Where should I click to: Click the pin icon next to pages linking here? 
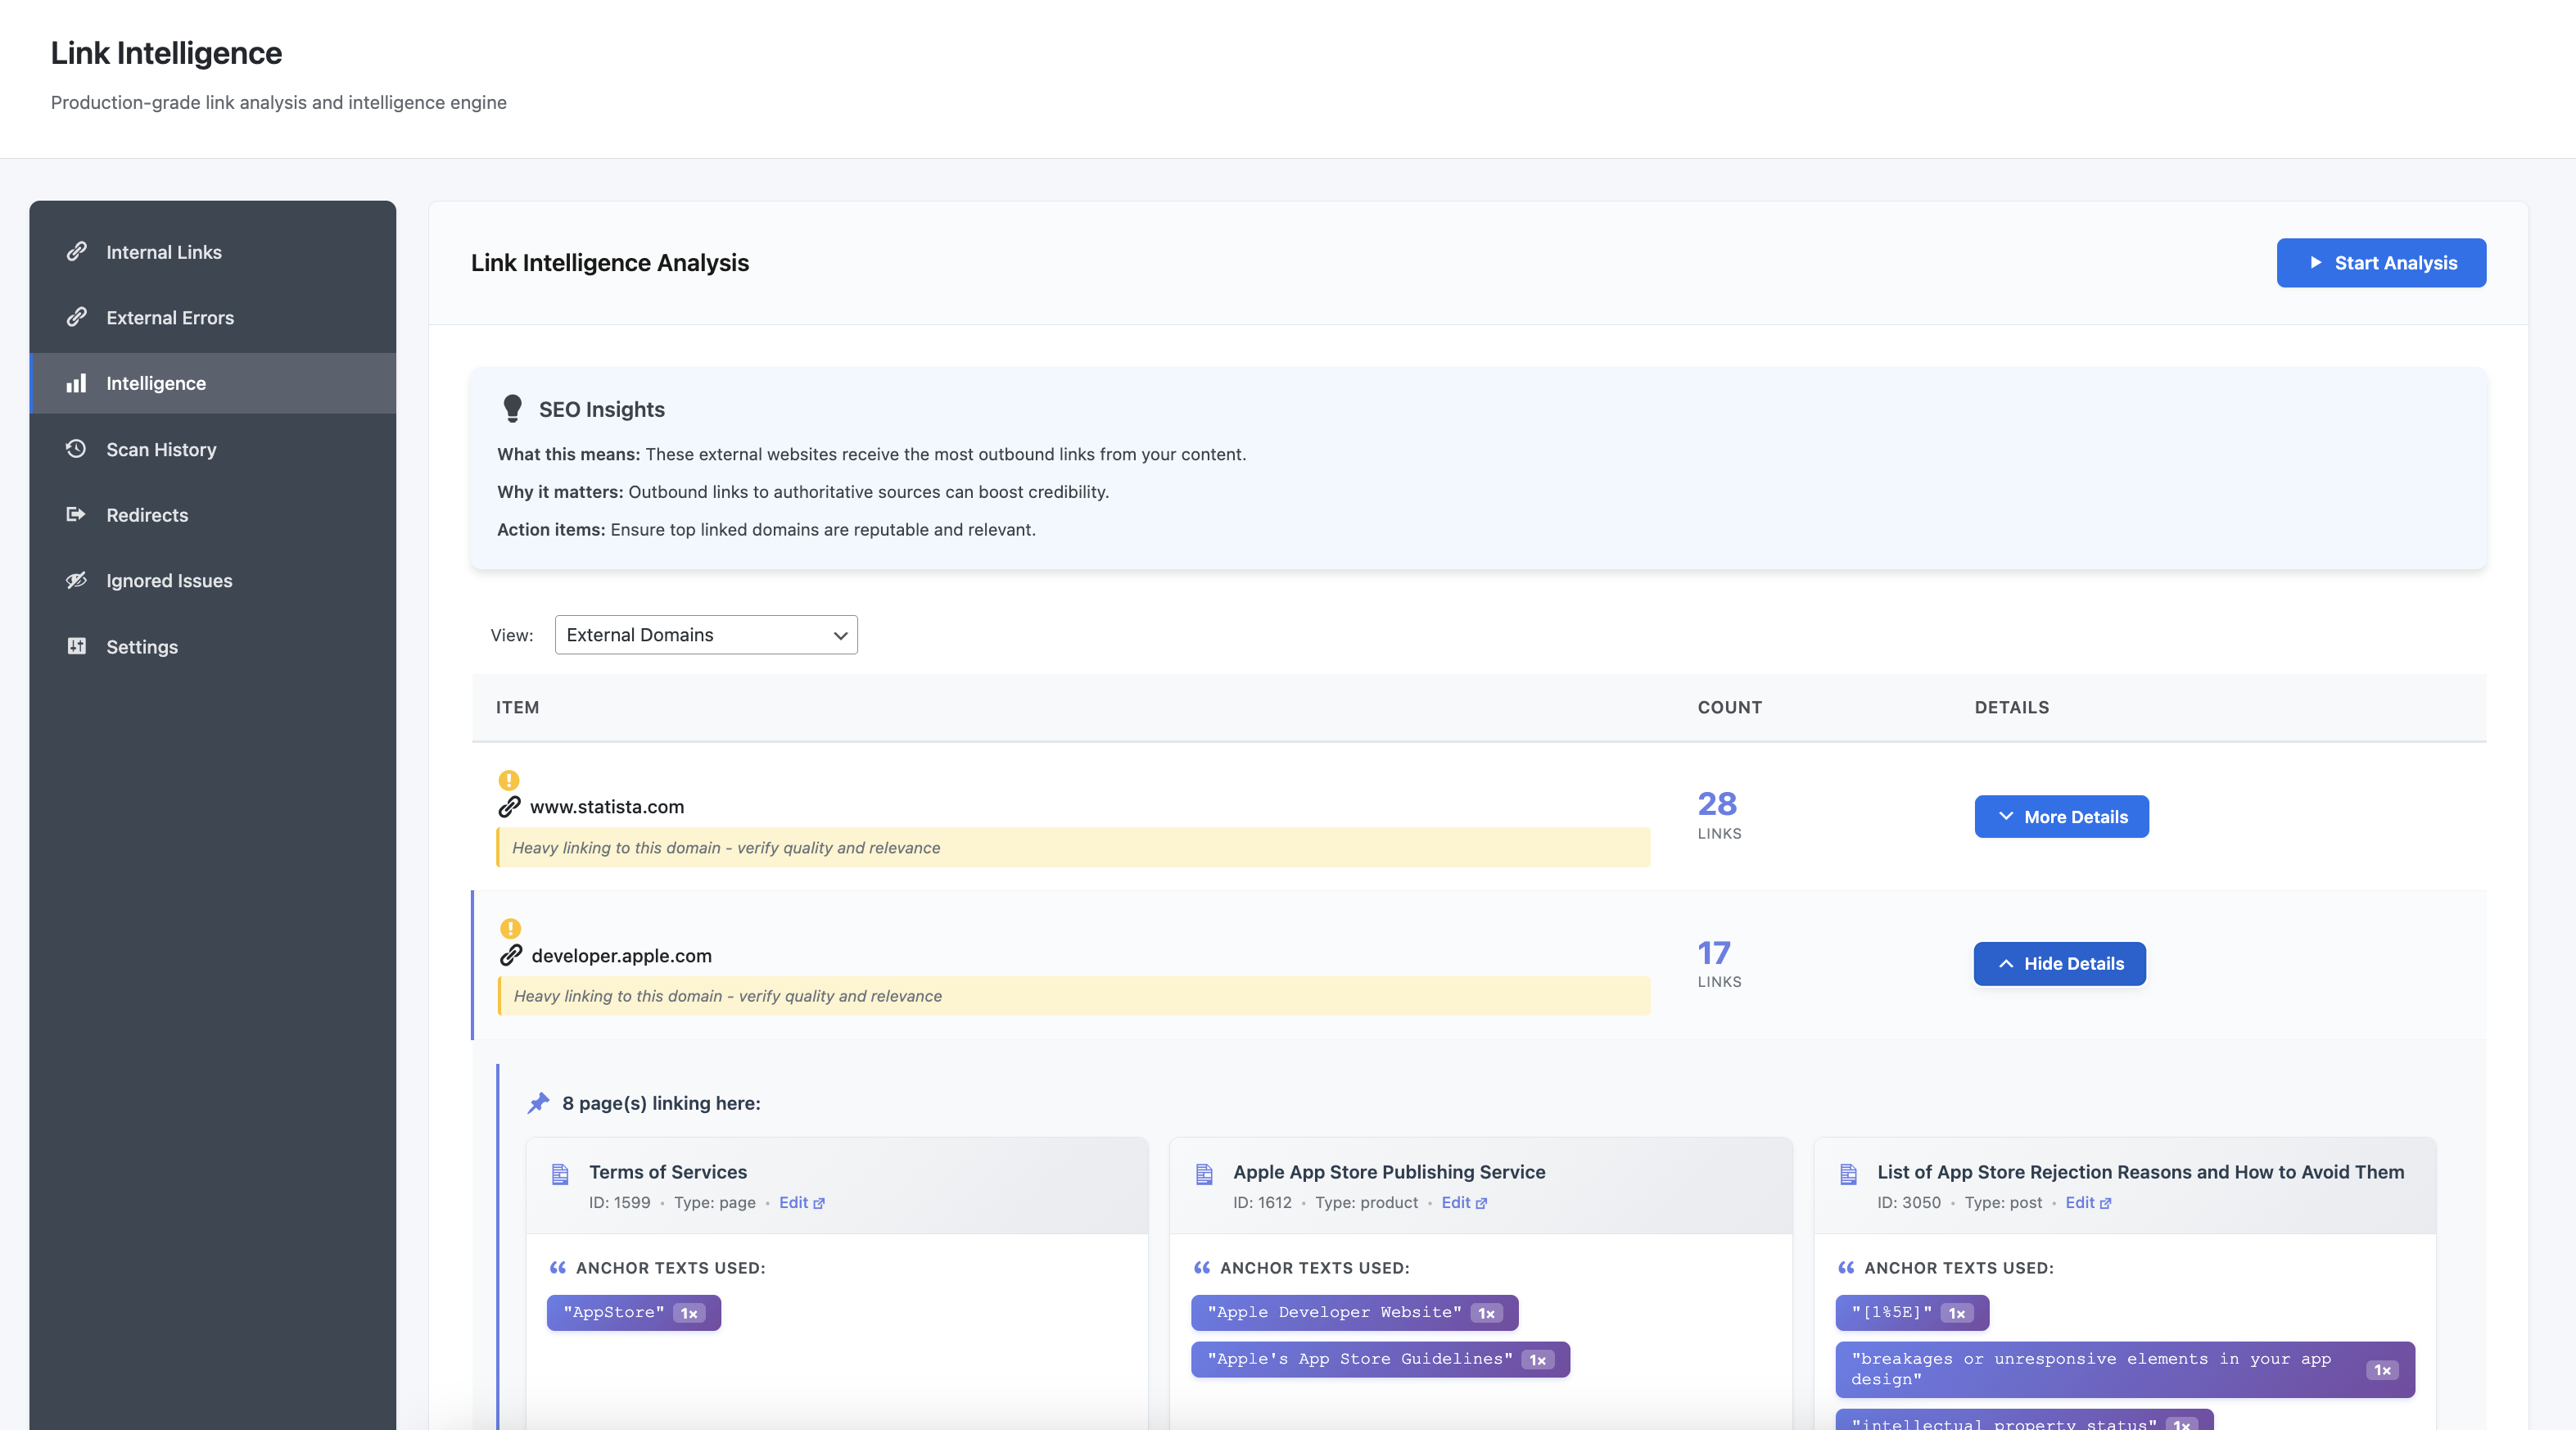click(x=539, y=1103)
